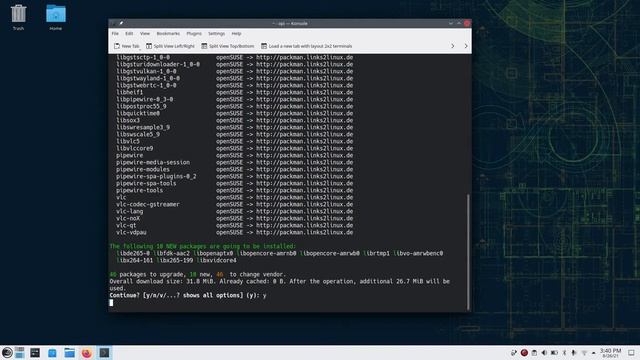Open the Bookmarks menu in Konsole

168,33
